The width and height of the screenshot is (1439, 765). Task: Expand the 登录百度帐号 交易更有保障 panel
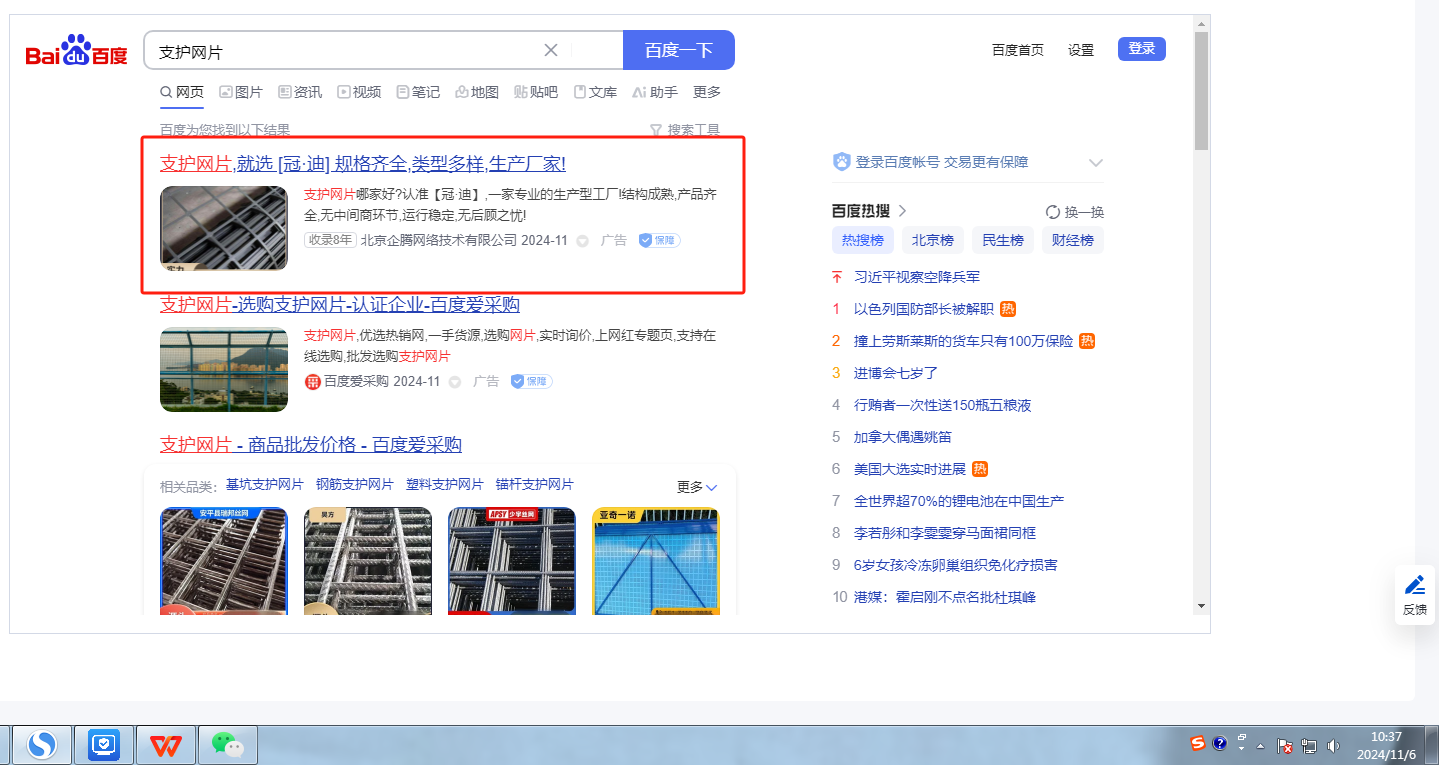(x=1095, y=163)
